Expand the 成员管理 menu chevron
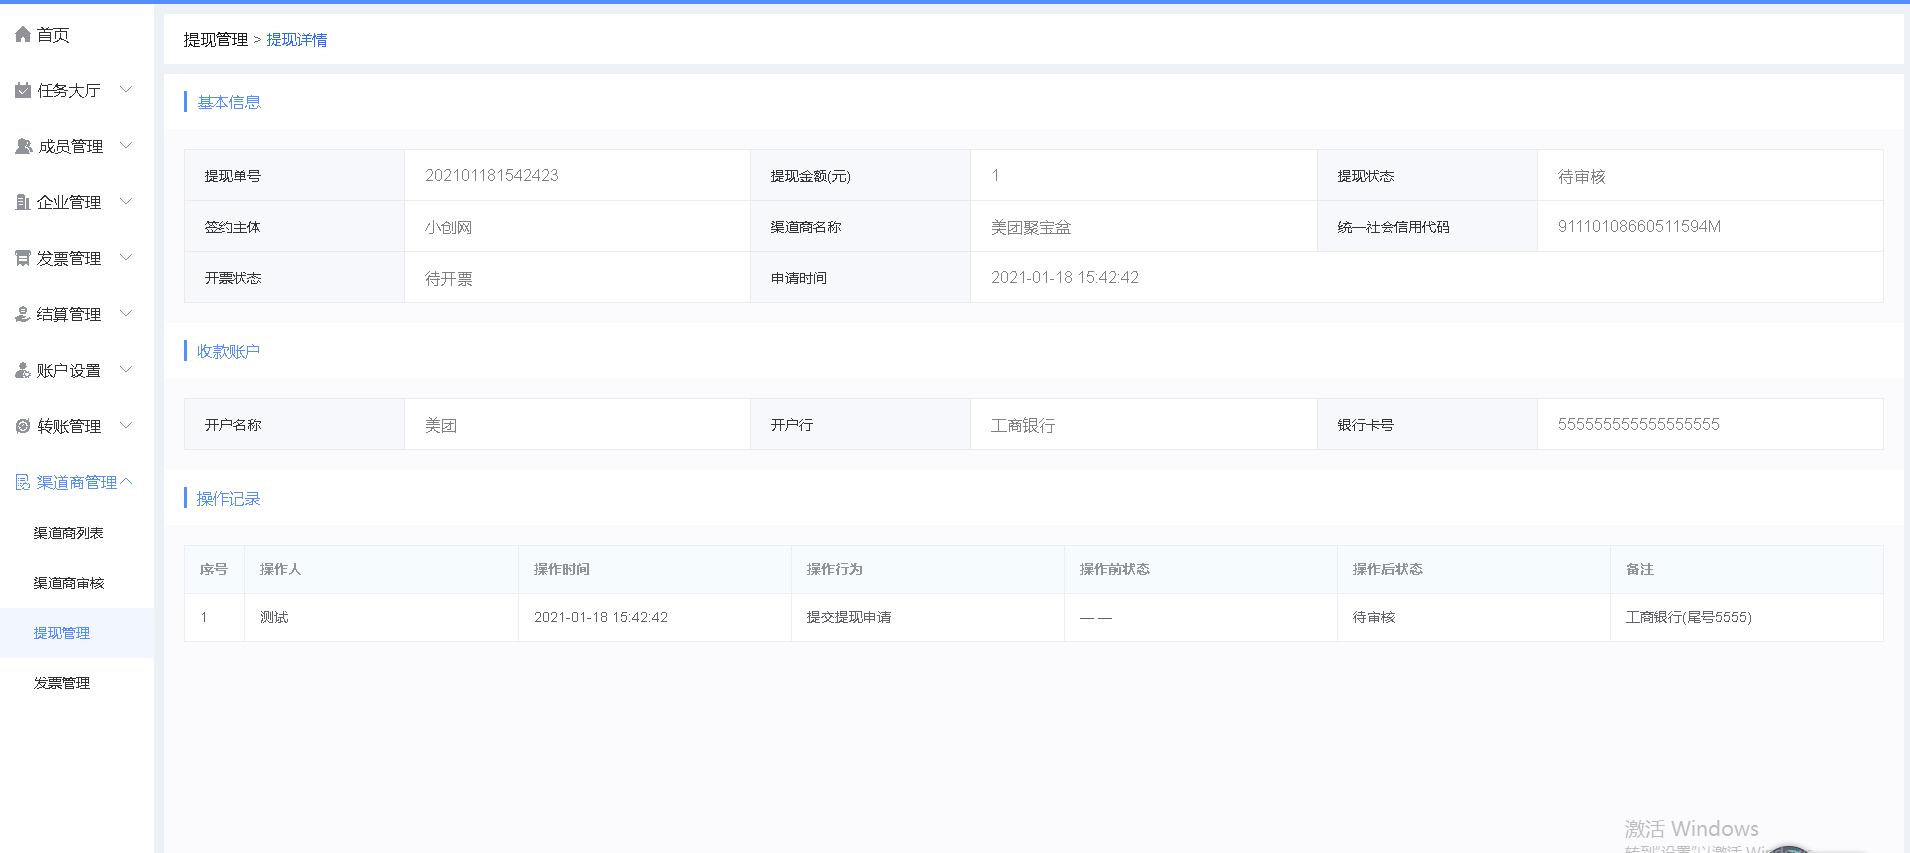Image resolution: width=1910 pixels, height=853 pixels. point(126,146)
